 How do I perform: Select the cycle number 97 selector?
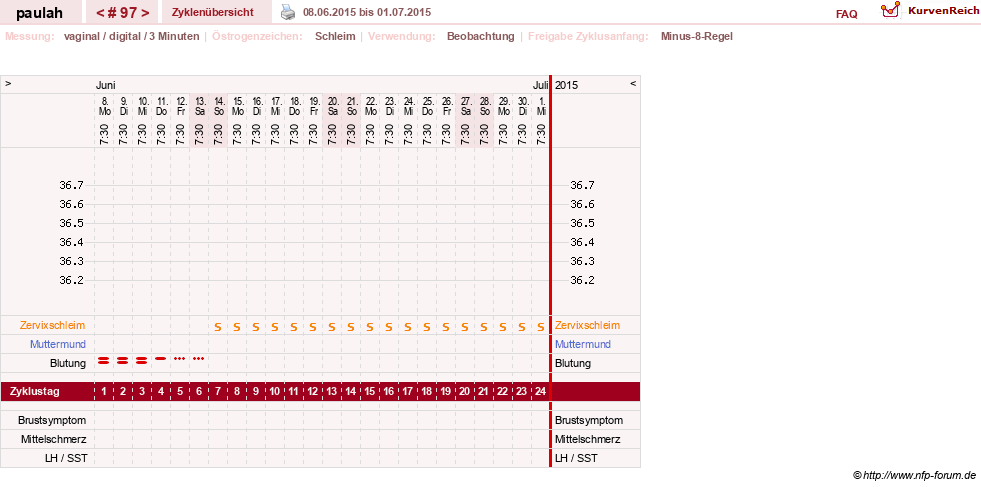[x=123, y=13]
